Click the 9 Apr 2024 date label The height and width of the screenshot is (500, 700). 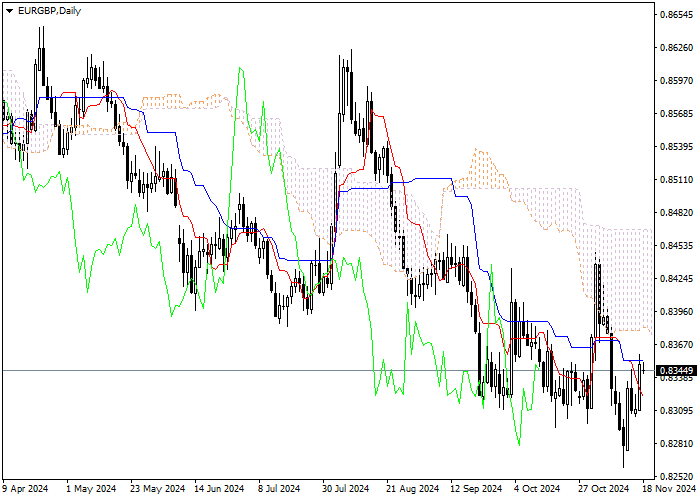click(25, 489)
